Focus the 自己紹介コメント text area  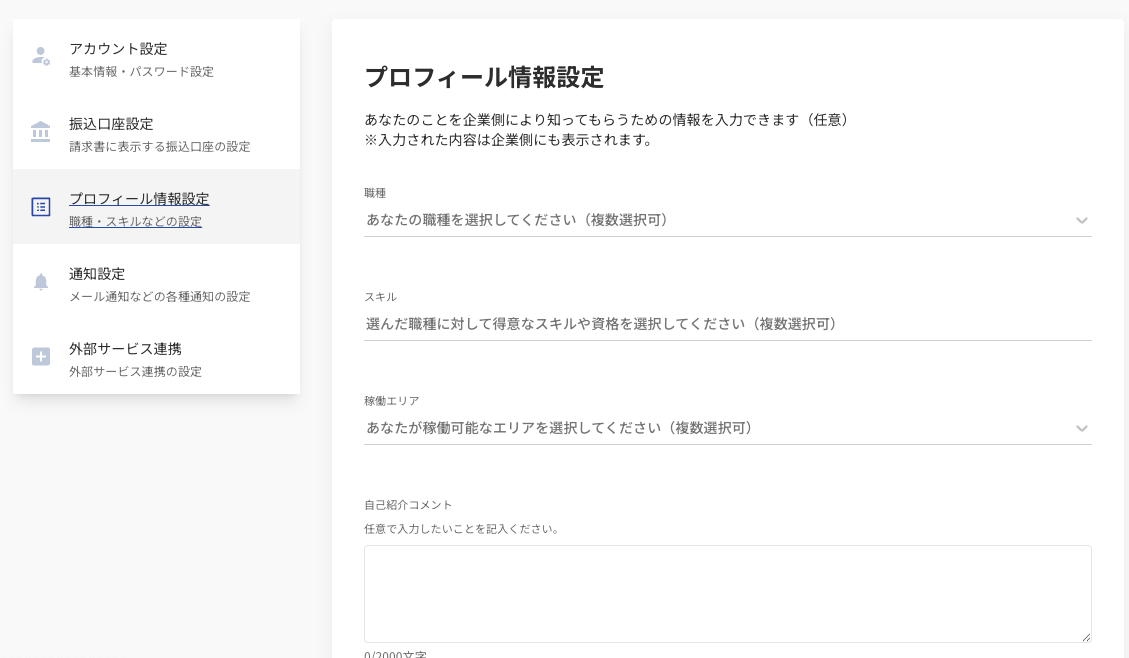click(727, 593)
